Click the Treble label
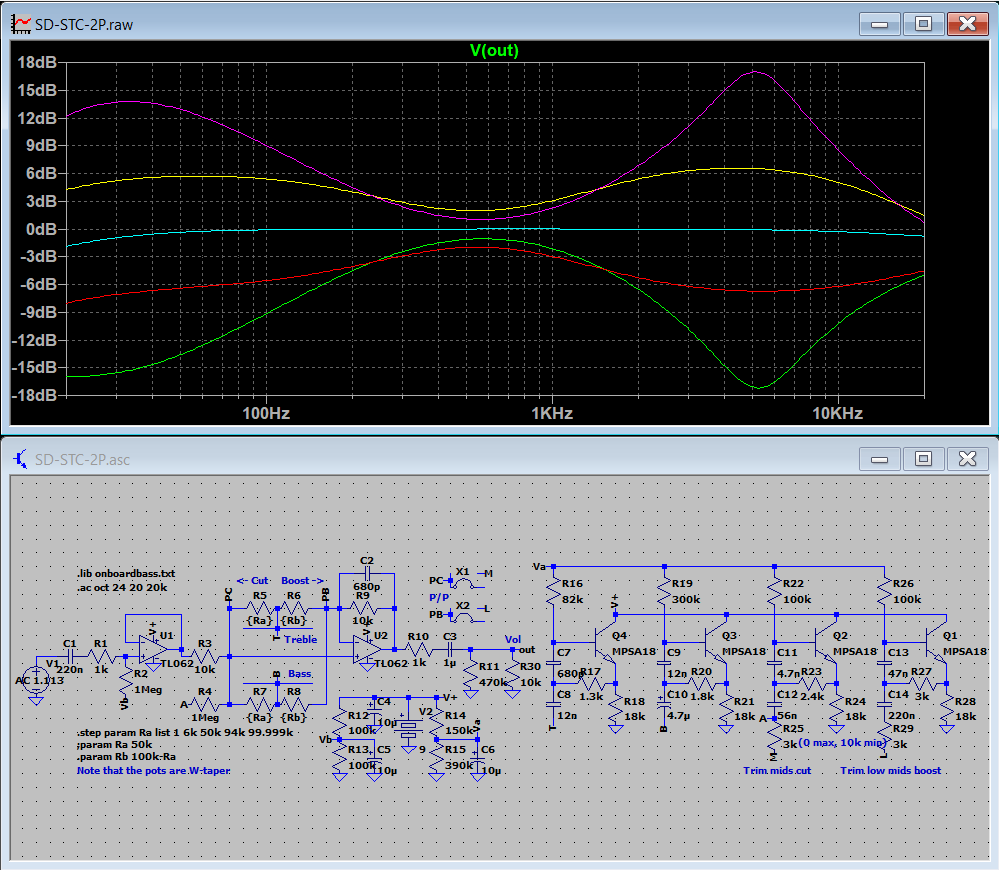 (301, 639)
